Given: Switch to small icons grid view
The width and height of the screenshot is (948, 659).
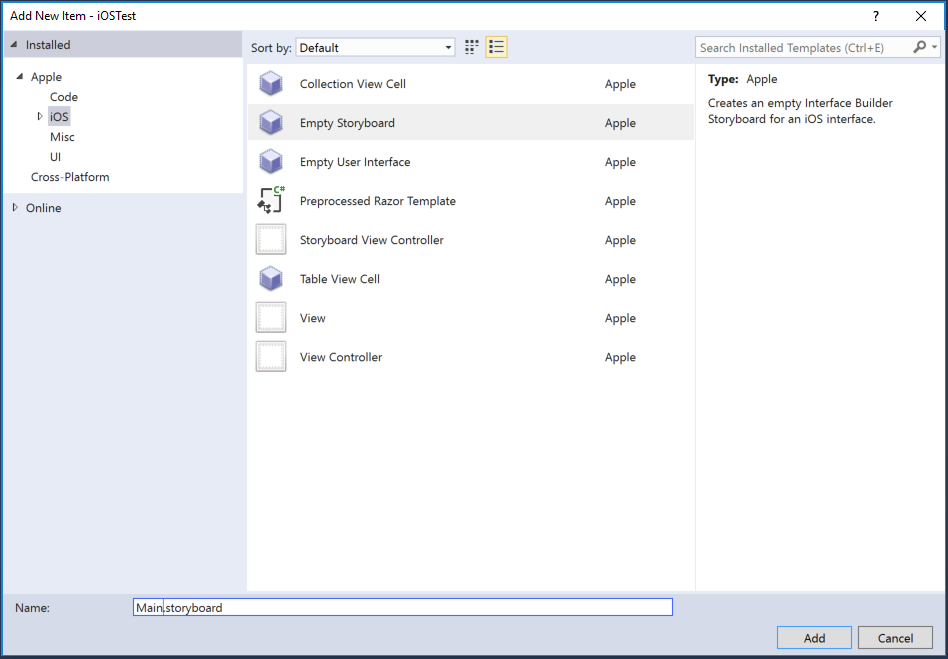Looking at the screenshot, I should [x=472, y=47].
